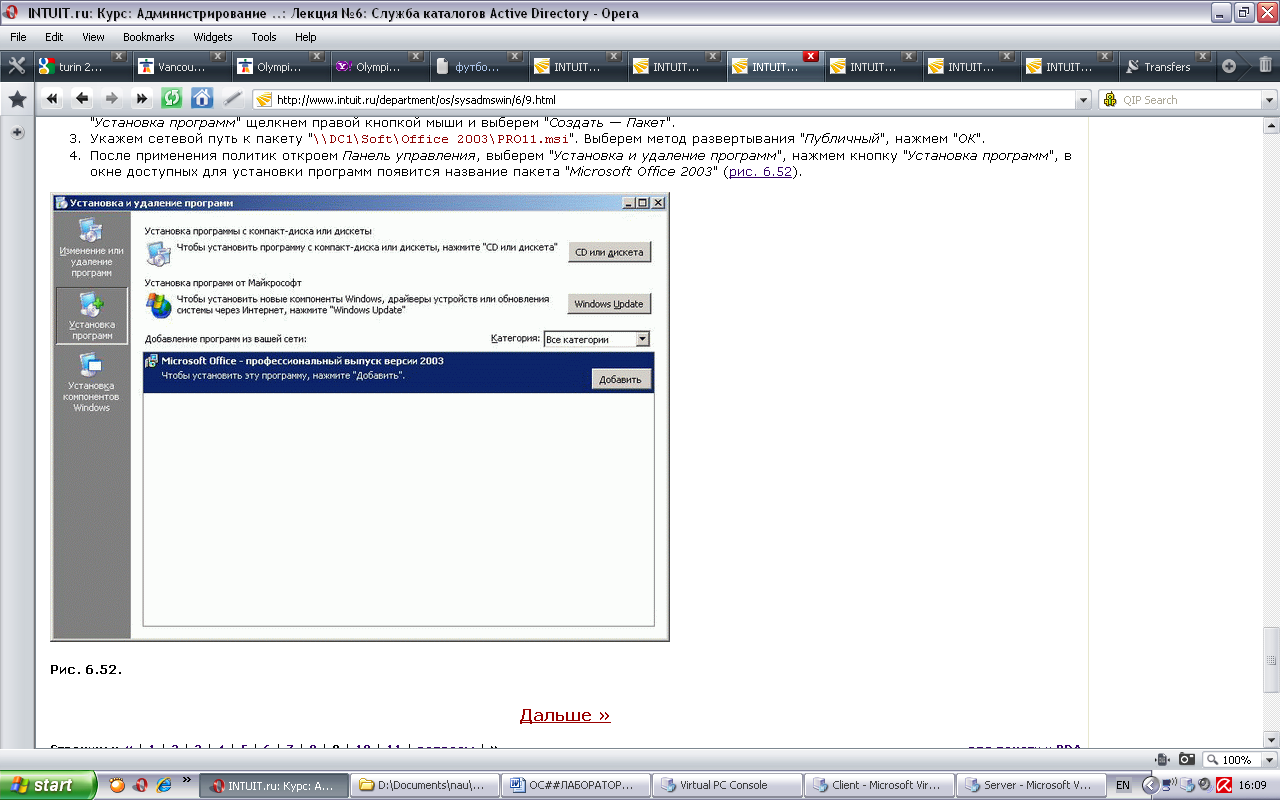
Task: Open the Edit menu
Action: point(54,37)
